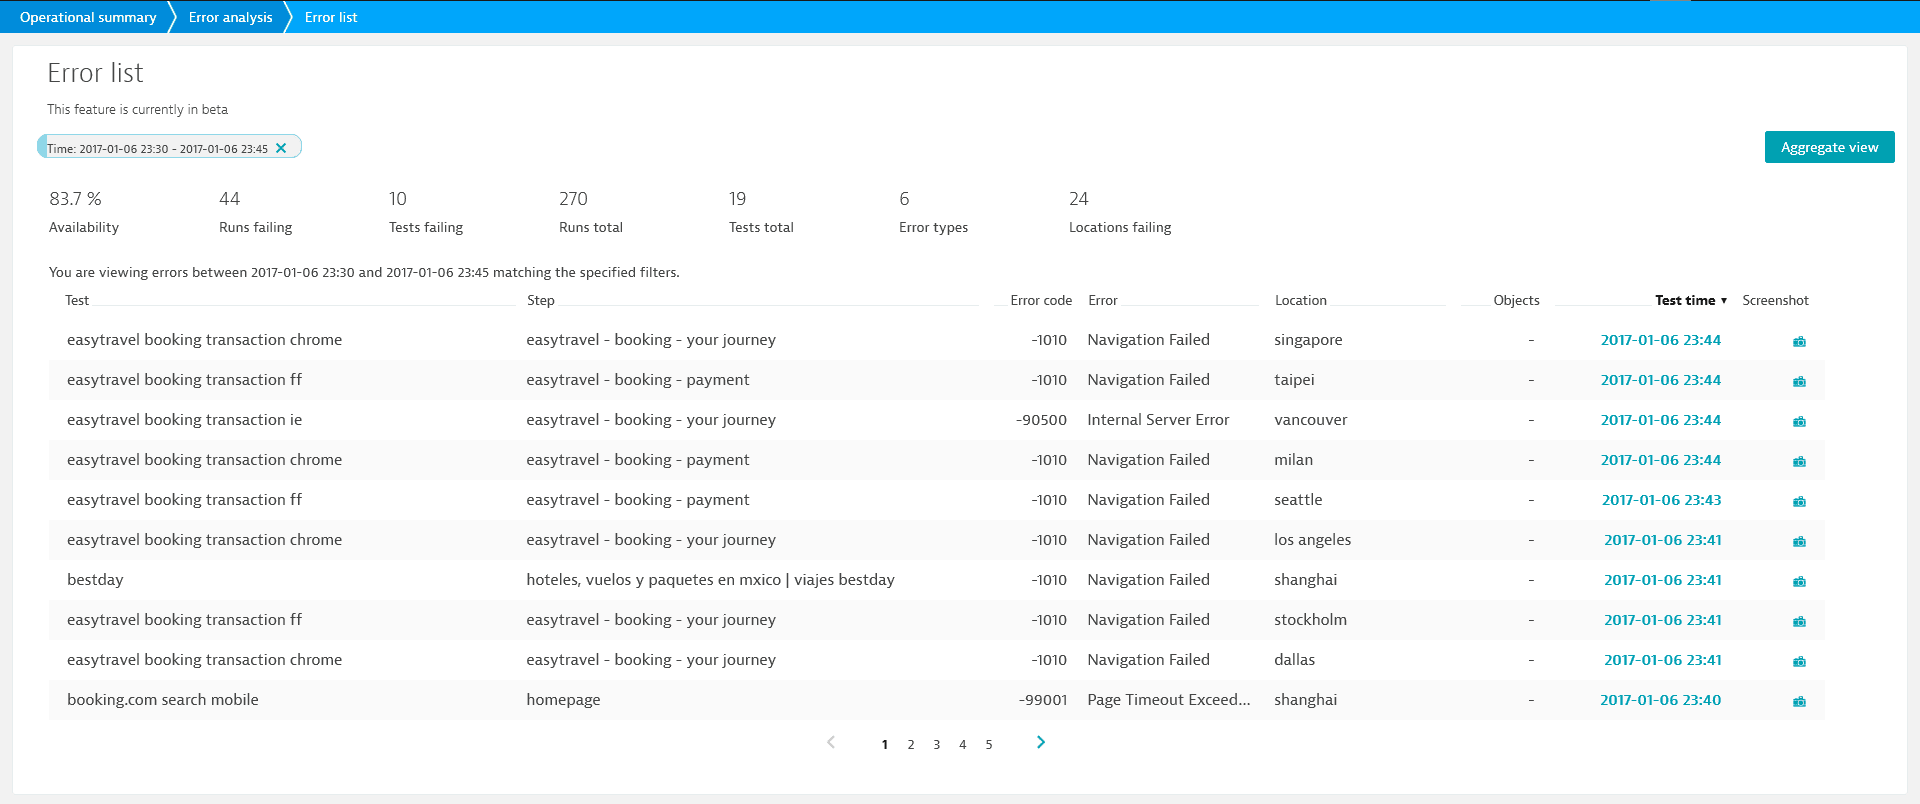Open screenshot for dallas error row

tap(1799, 661)
